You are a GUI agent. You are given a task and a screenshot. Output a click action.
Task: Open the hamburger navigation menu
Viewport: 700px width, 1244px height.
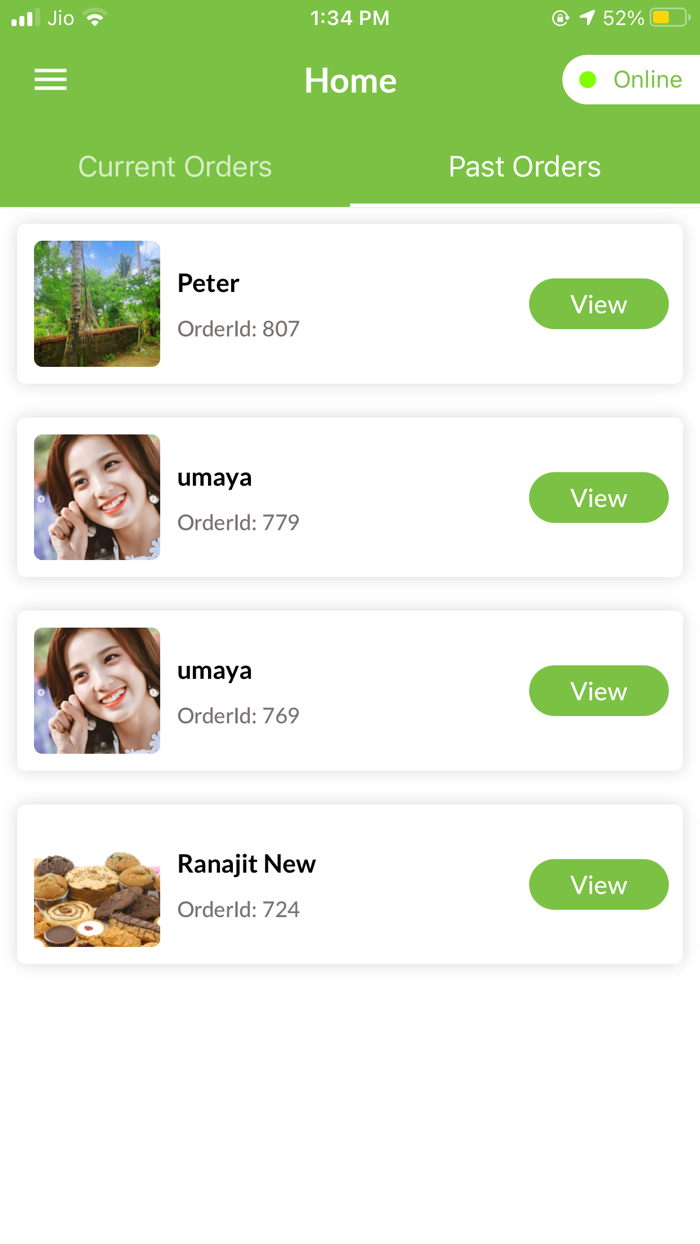point(50,80)
